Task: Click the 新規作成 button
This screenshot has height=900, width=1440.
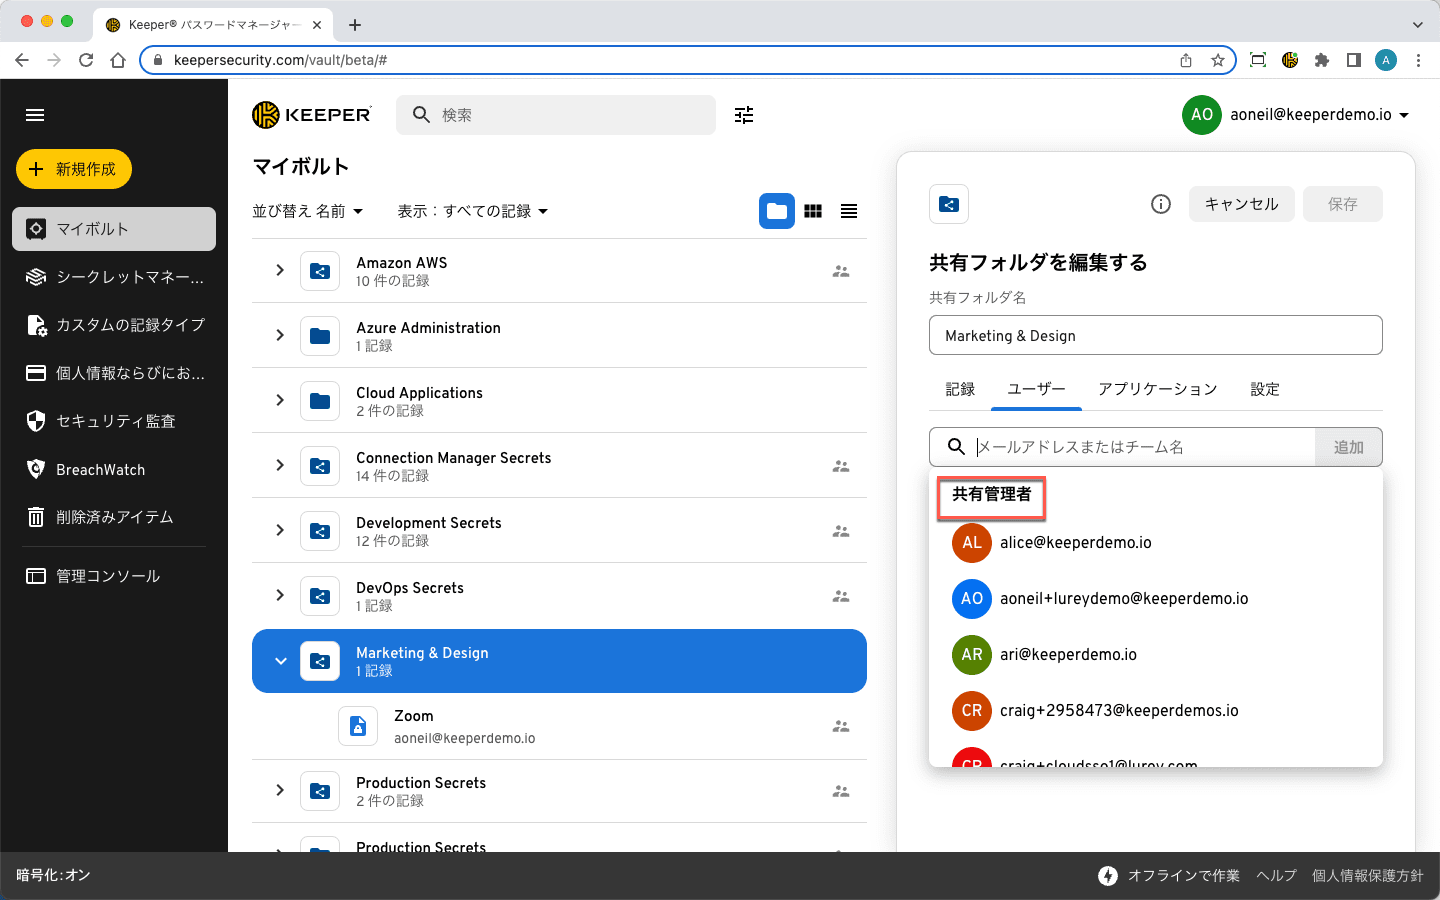Action: pos(74,169)
